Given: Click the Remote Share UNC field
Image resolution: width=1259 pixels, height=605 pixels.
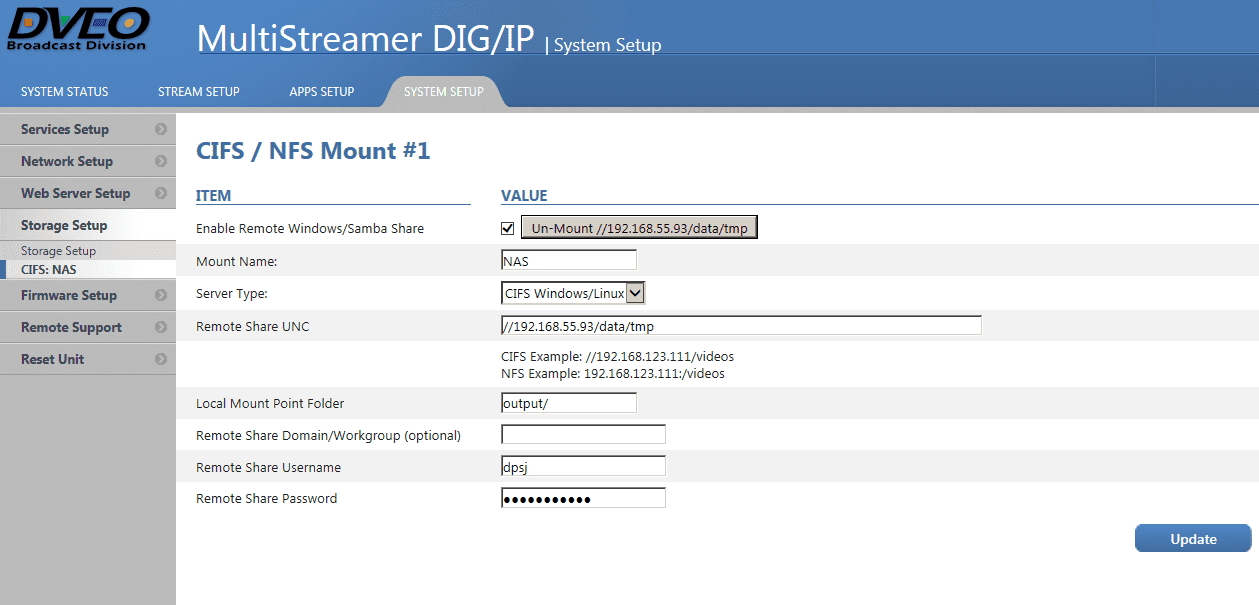Looking at the screenshot, I should point(741,326).
